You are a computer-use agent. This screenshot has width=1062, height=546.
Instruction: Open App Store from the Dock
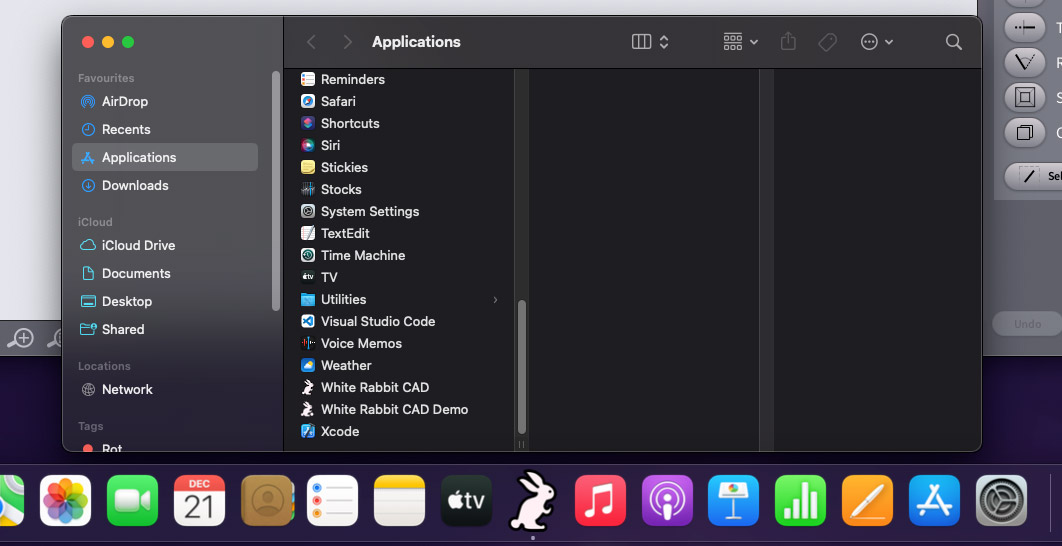tap(935, 501)
